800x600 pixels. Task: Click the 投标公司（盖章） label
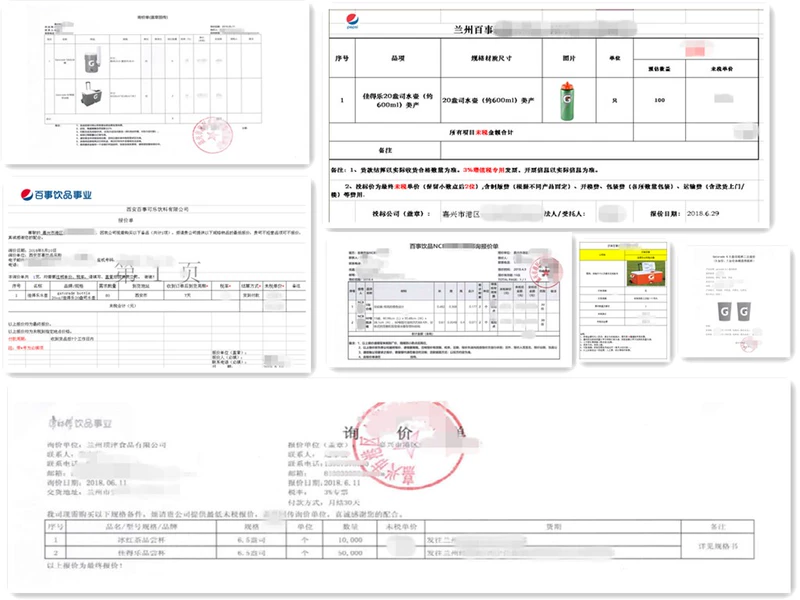click(401, 214)
